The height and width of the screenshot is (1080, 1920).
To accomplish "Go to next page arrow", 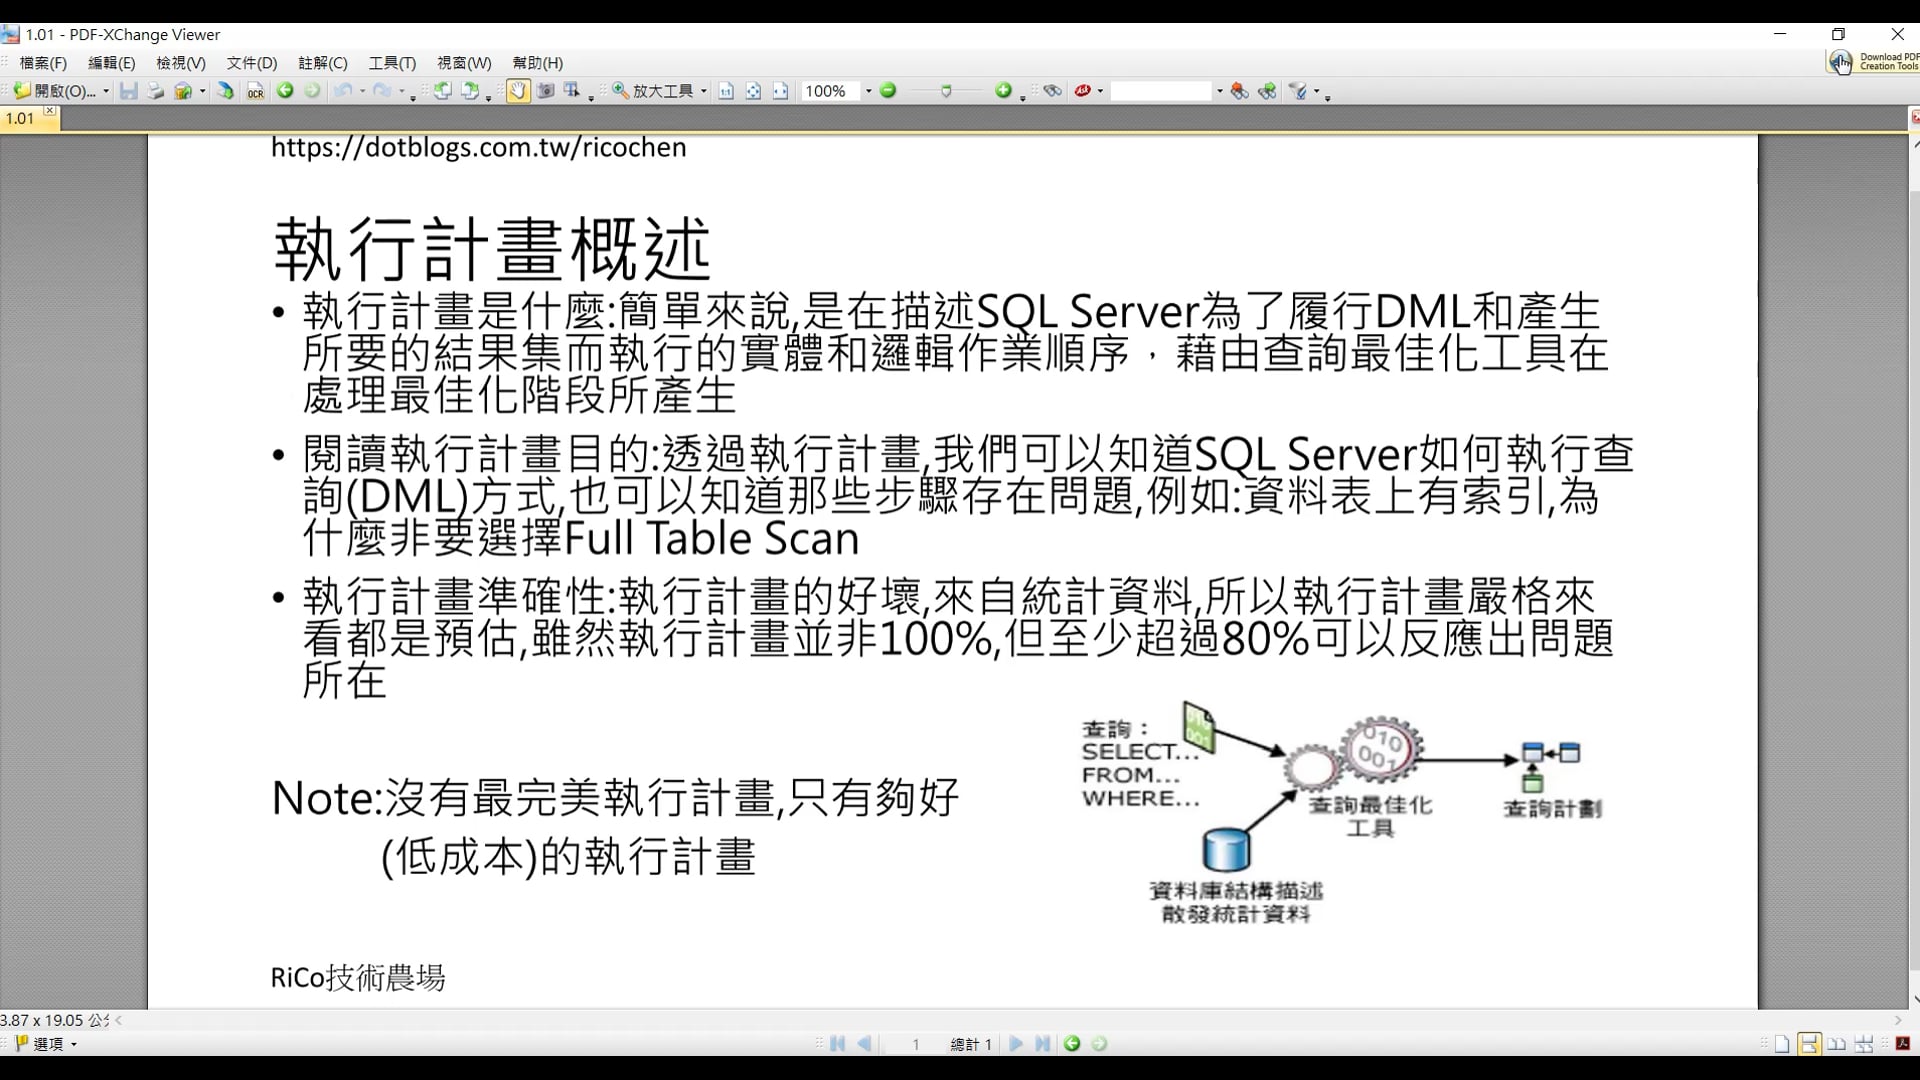I will [1016, 1044].
